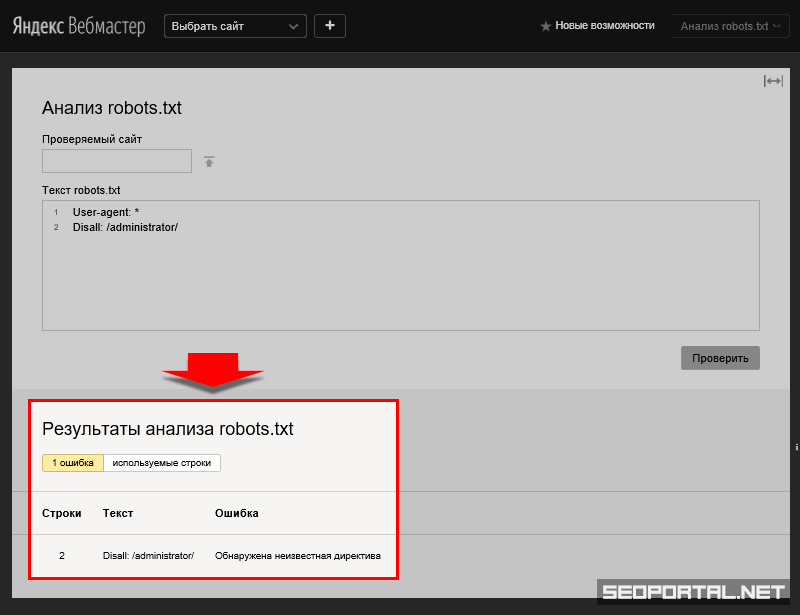Click the star icon beside Новые возможности
Image resolution: width=800 pixels, height=615 pixels.
click(x=545, y=26)
